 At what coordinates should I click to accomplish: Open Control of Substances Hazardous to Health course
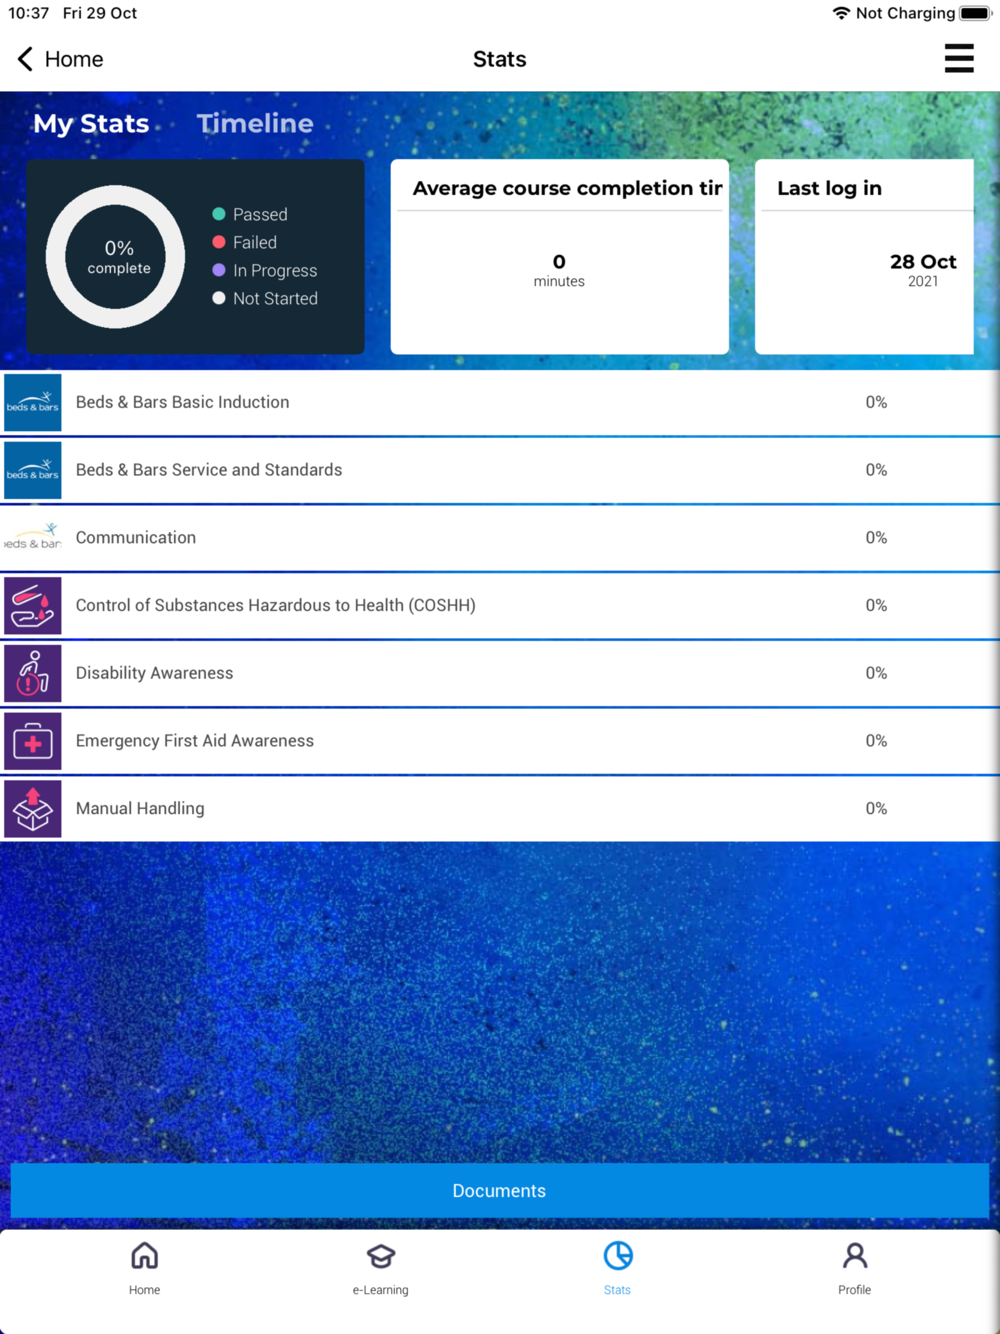click(x=500, y=606)
